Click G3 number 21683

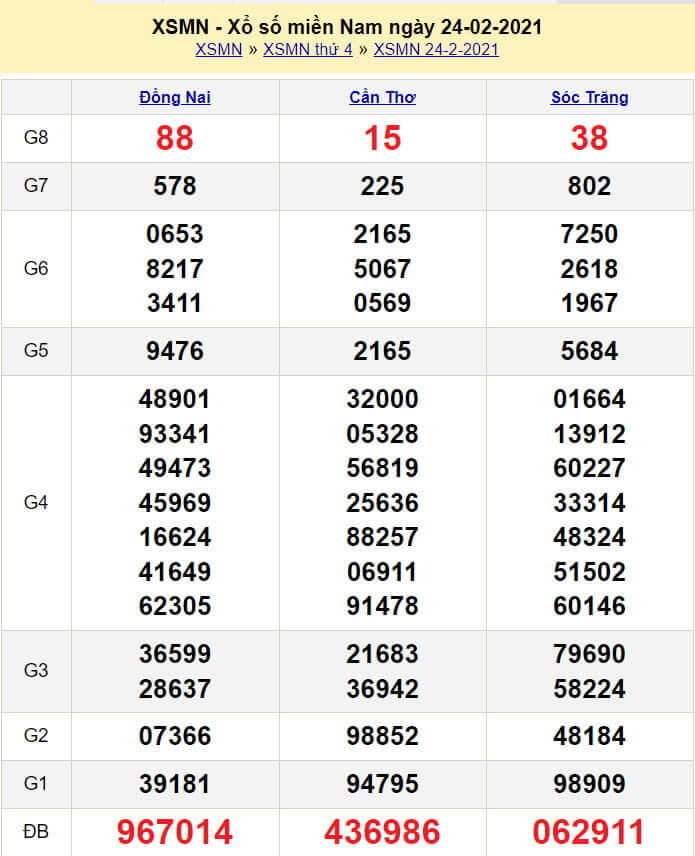(x=382, y=654)
